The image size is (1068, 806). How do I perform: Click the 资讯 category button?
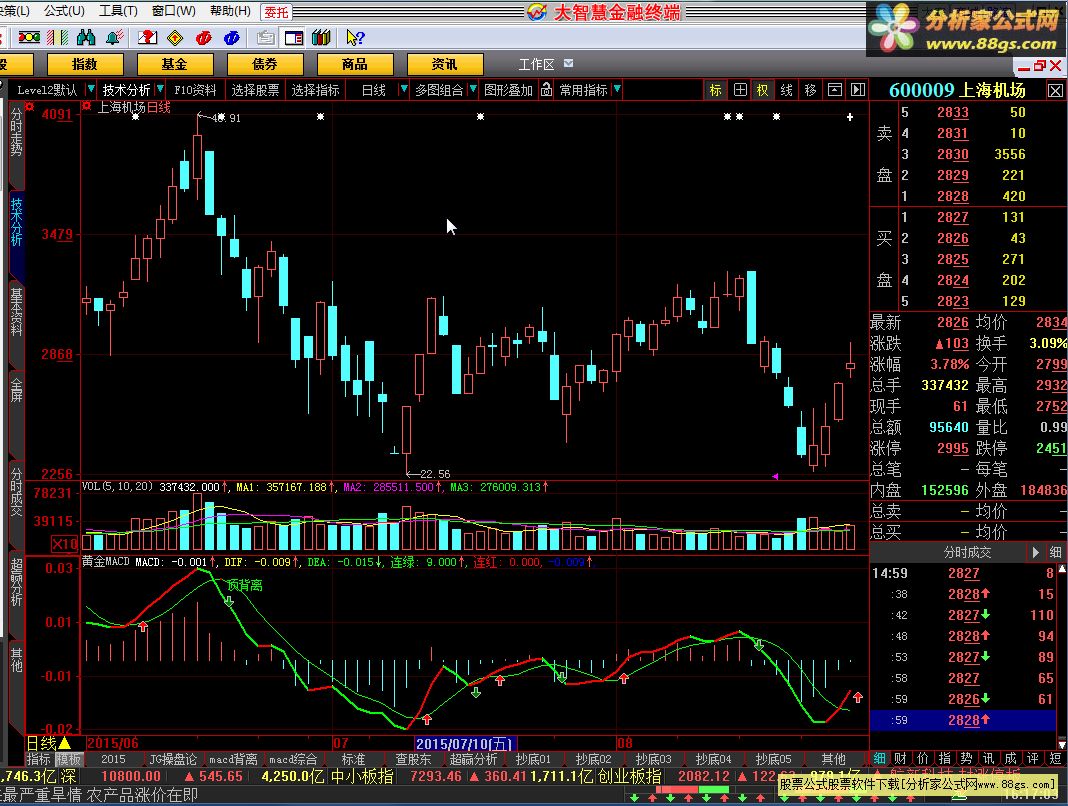click(444, 64)
